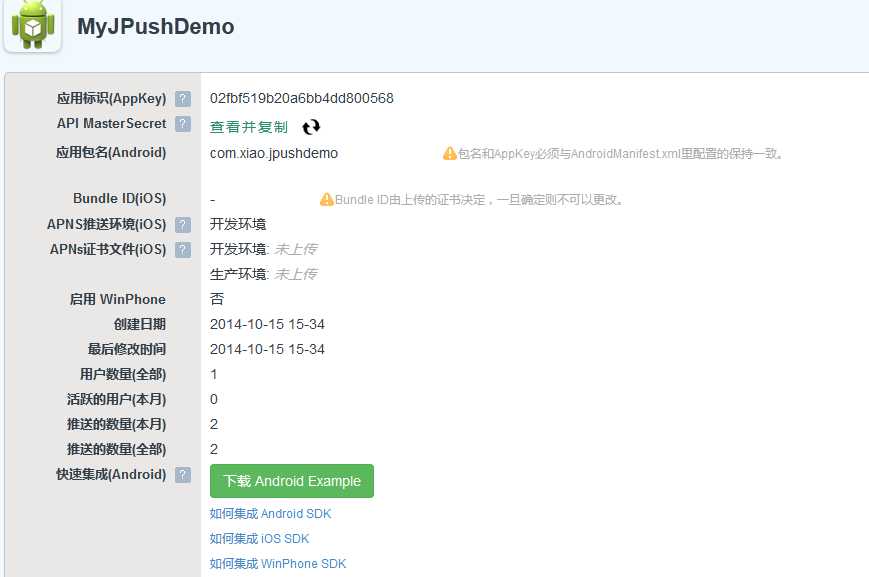The width and height of the screenshot is (869, 577).
Task: Click 查看并复制 link for MasterSecret
Action: click(x=249, y=127)
